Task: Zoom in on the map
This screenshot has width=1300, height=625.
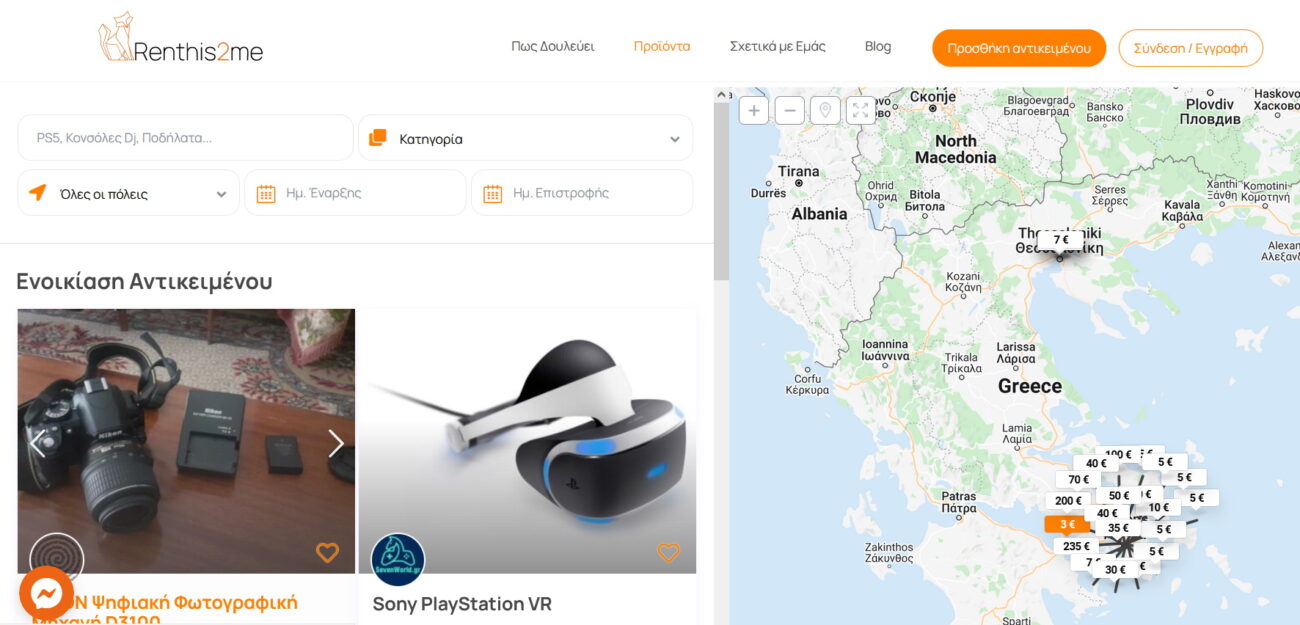Action: pyautogui.click(x=754, y=110)
